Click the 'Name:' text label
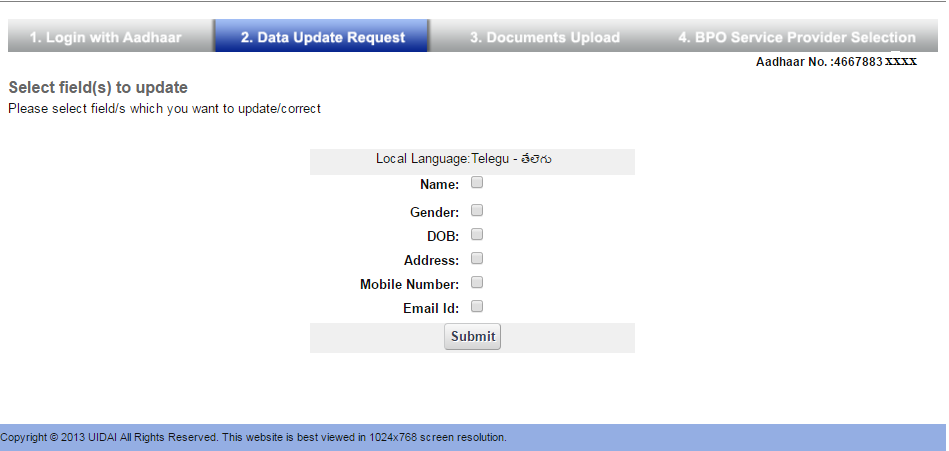Image resolution: width=949 pixels, height=451 pixels. (x=439, y=185)
